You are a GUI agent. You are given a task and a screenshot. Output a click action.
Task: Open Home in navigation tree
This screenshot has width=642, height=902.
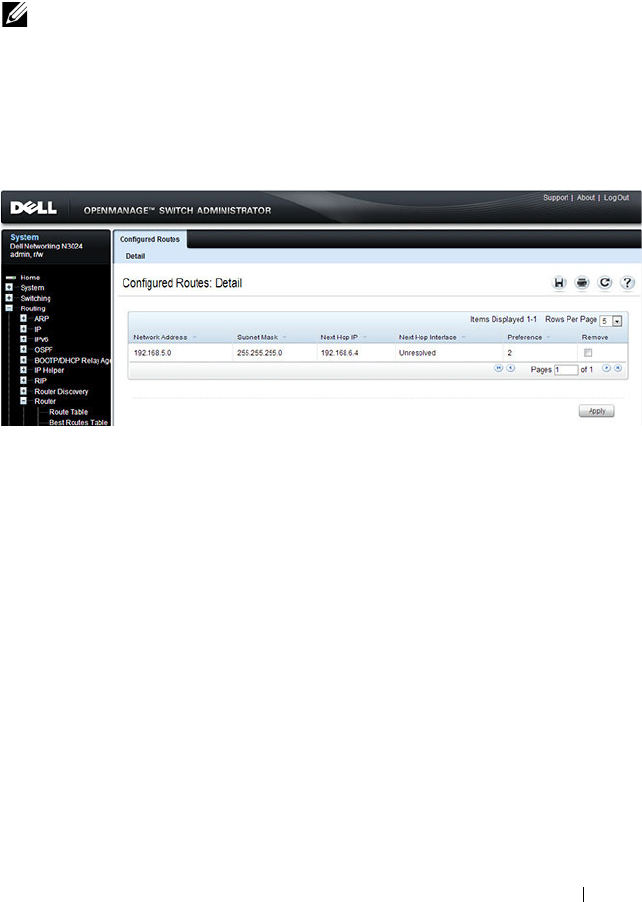30,277
